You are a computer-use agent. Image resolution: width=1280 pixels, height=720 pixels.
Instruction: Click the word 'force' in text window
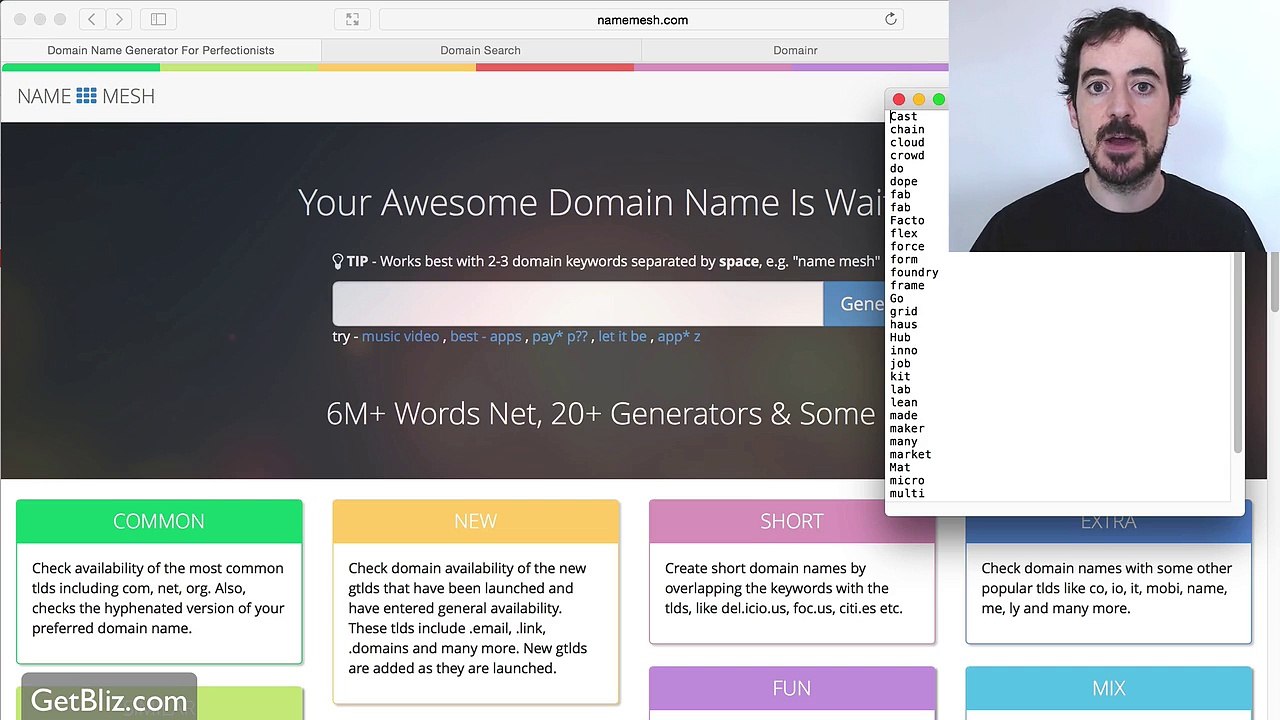(x=907, y=246)
